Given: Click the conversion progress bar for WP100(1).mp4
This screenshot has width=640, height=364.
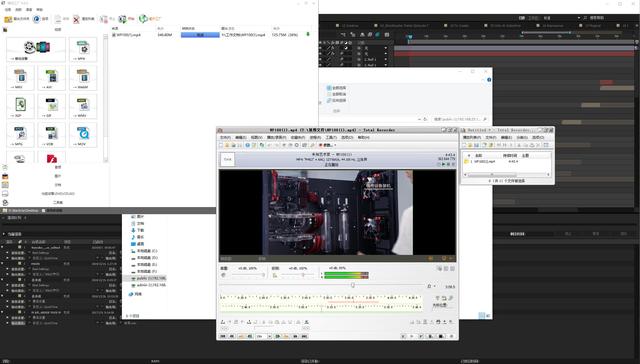Looking at the screenshot, I should click(x=200, y=35).
